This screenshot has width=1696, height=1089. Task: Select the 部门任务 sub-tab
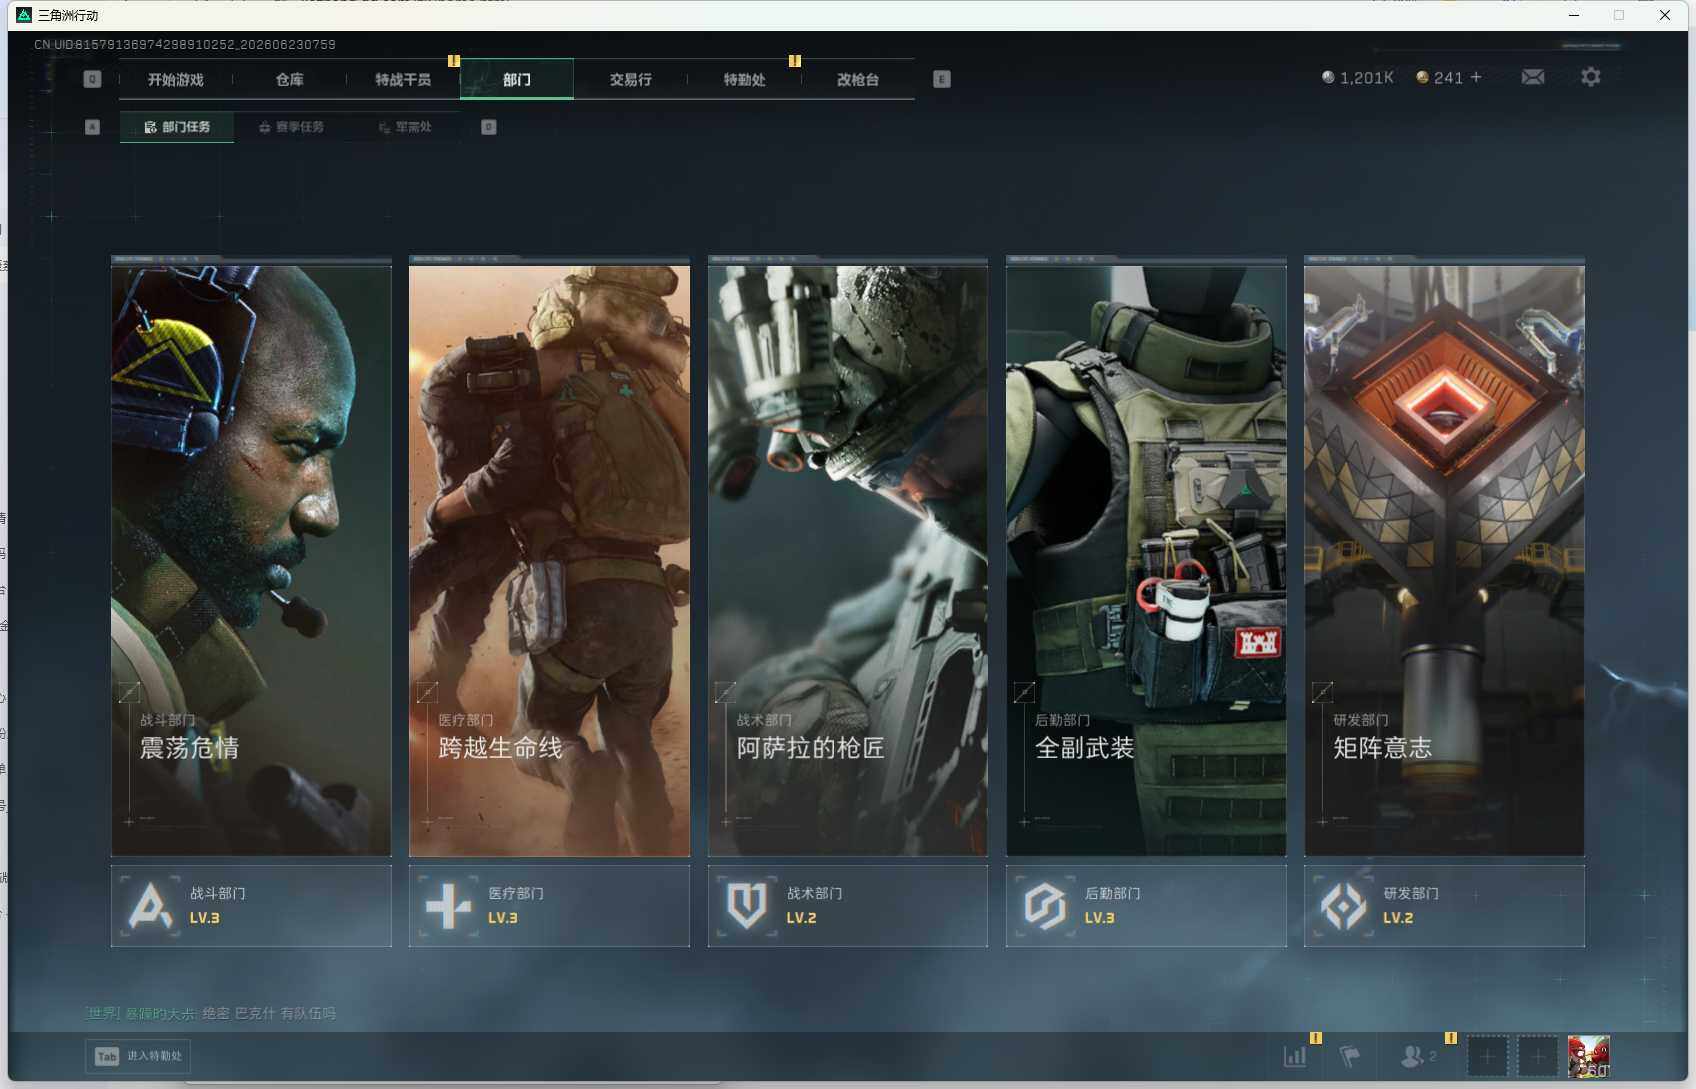tap(177, 127)
